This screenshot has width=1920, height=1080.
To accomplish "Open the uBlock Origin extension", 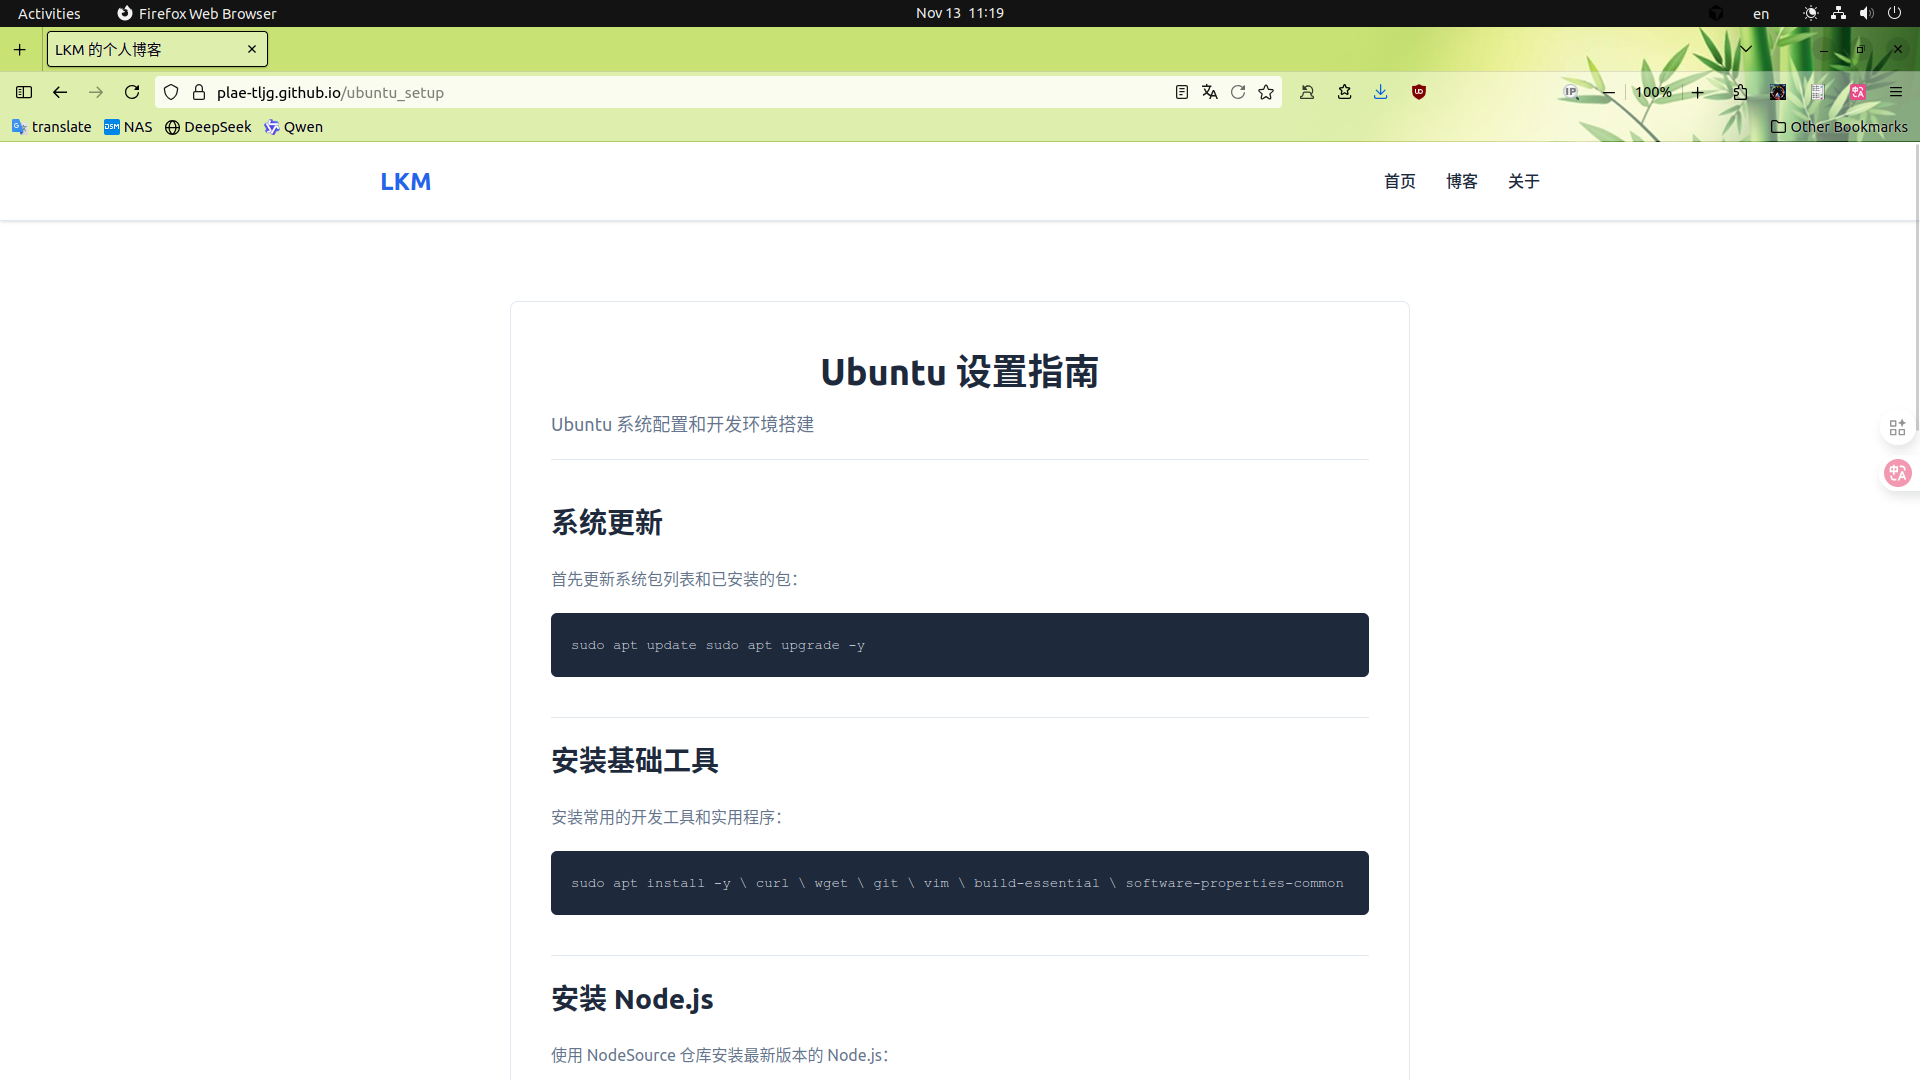I will tap(1419, 91).
